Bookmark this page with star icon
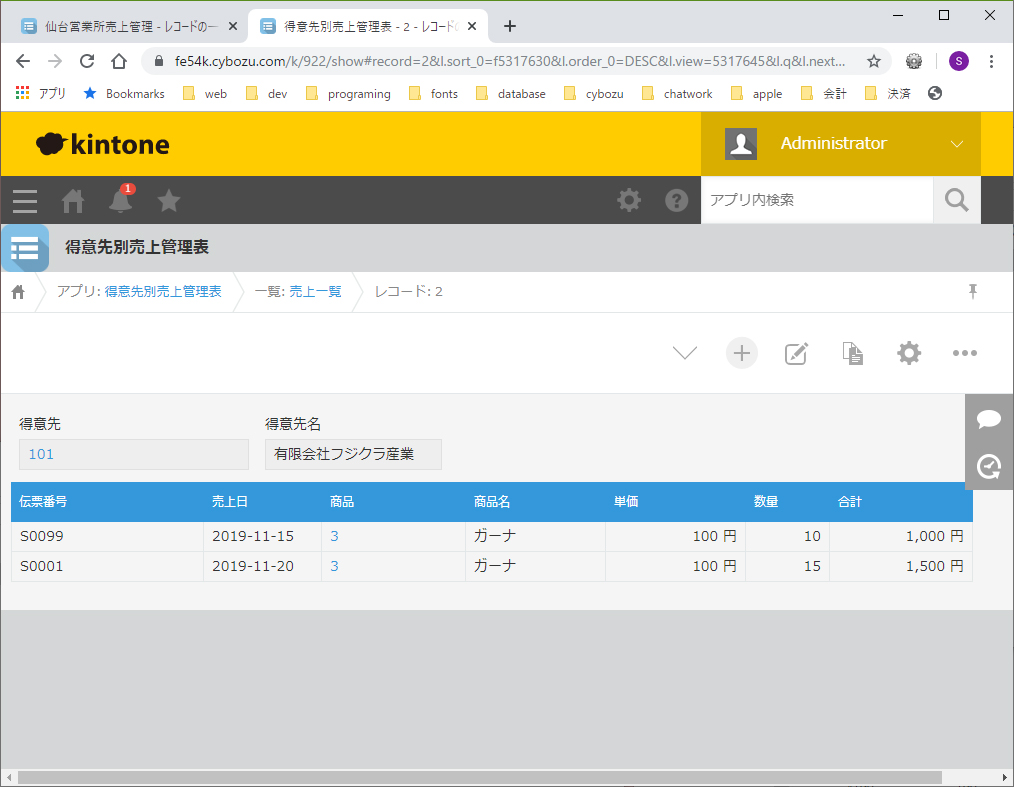Screen dimensions: 1014x787 [x=874, y=61]
